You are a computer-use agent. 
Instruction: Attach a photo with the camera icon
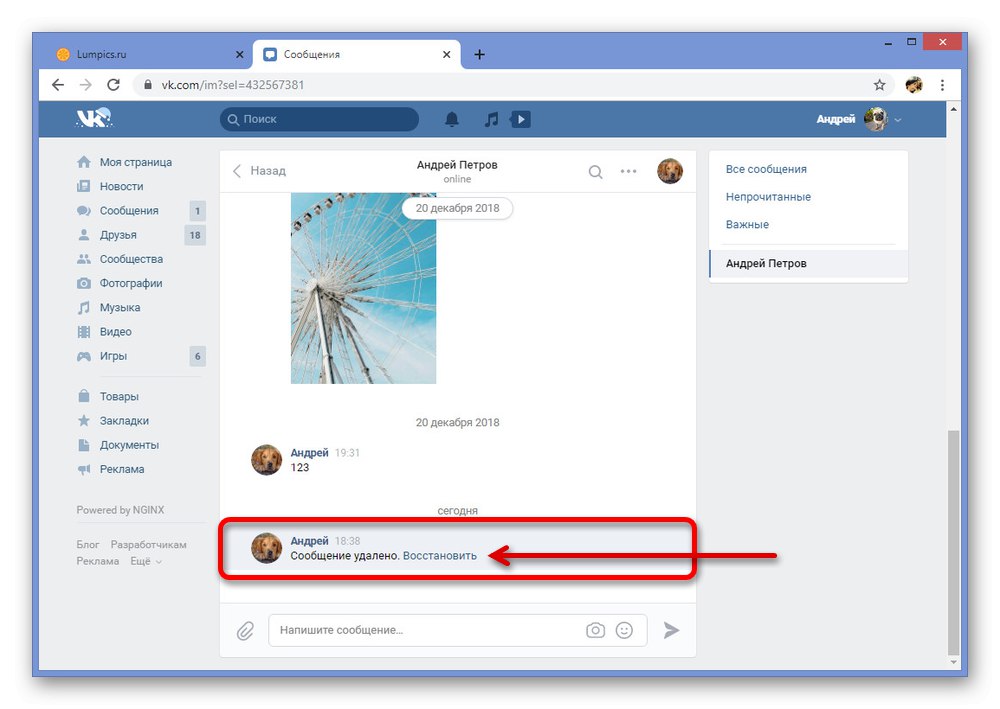(595, 630)
